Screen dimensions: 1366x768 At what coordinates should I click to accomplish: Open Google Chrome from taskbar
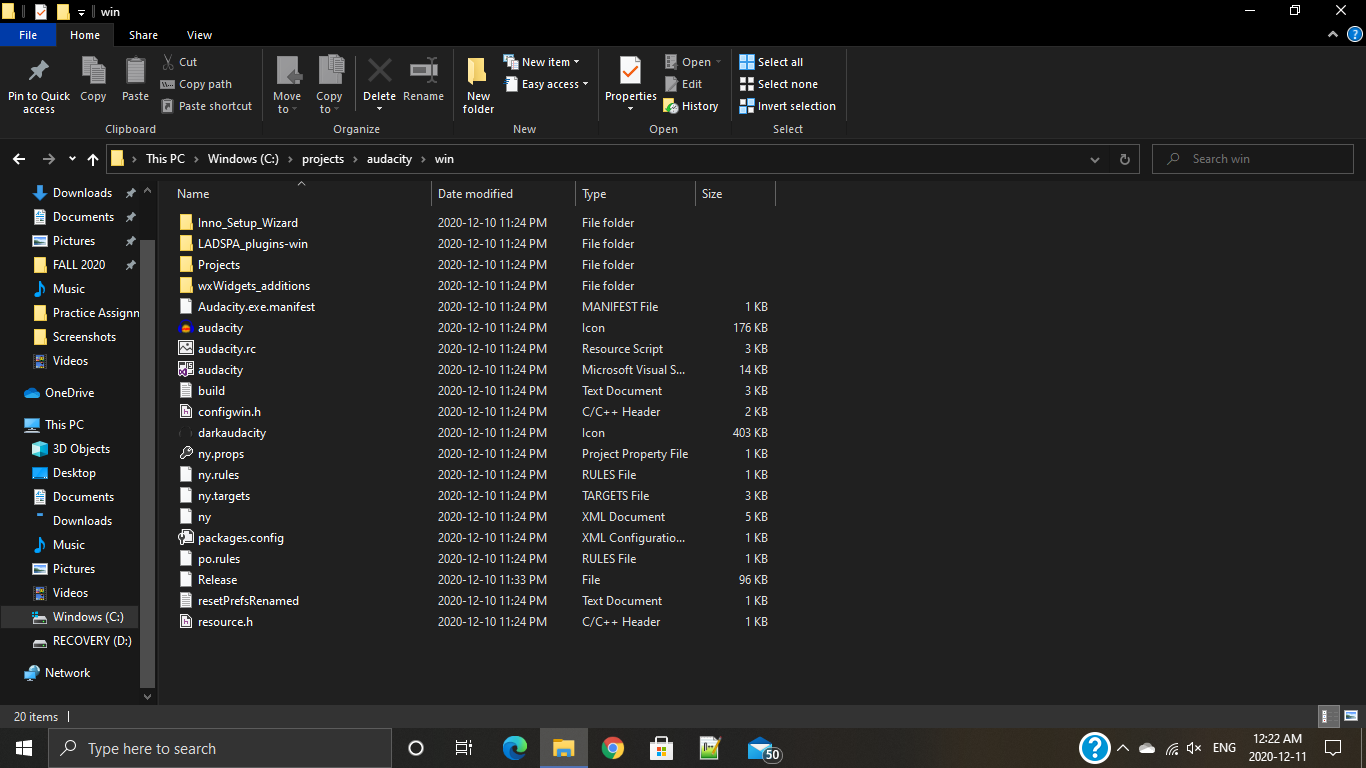pyautogui.click(x=613, y=748)
